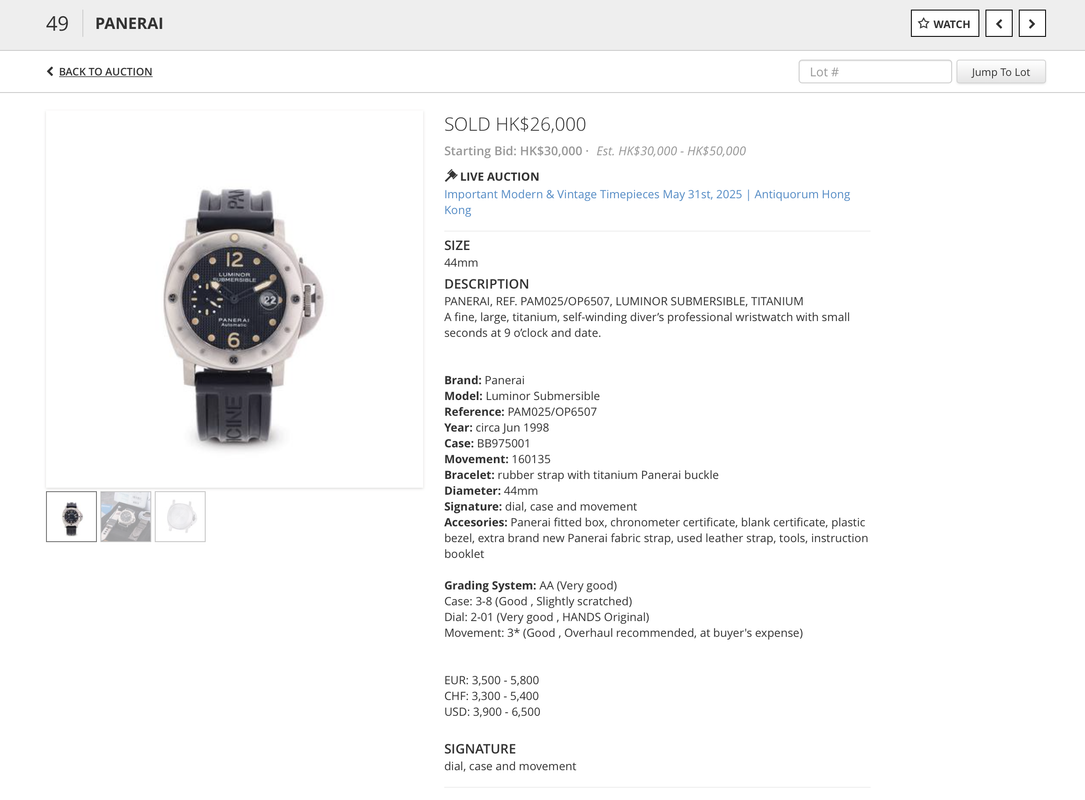Click the lot number 49
This screenshot has width=1085, height=800.
click(57, 24)
